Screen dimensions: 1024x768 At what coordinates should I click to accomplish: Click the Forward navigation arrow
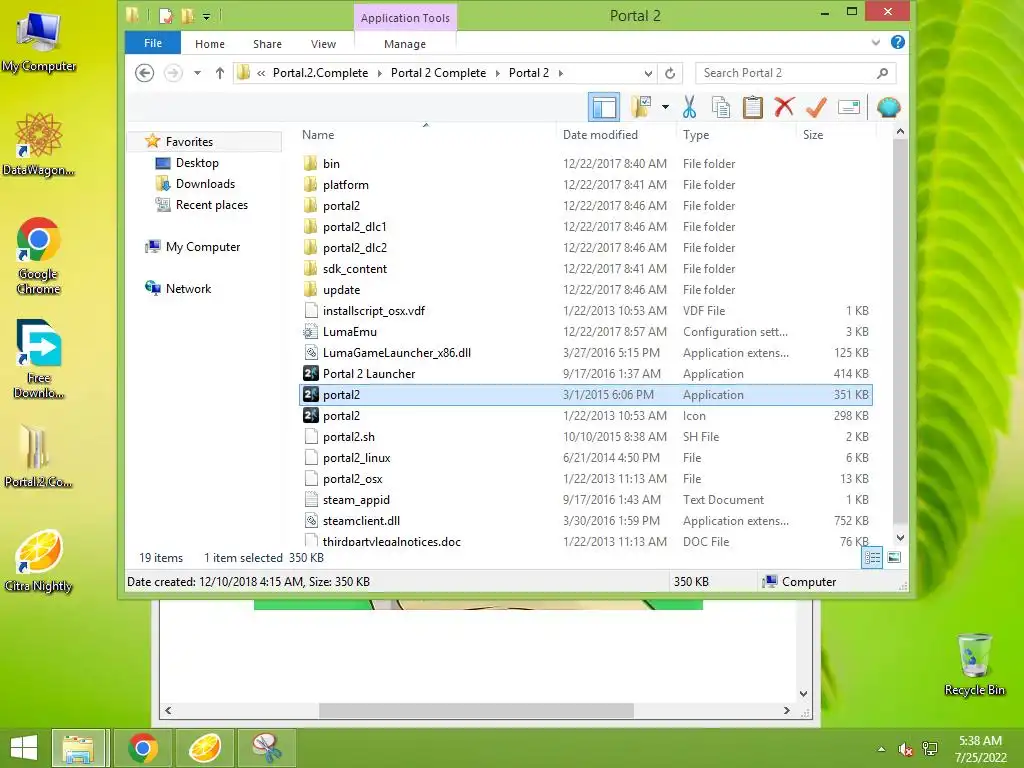coord(173,73)
